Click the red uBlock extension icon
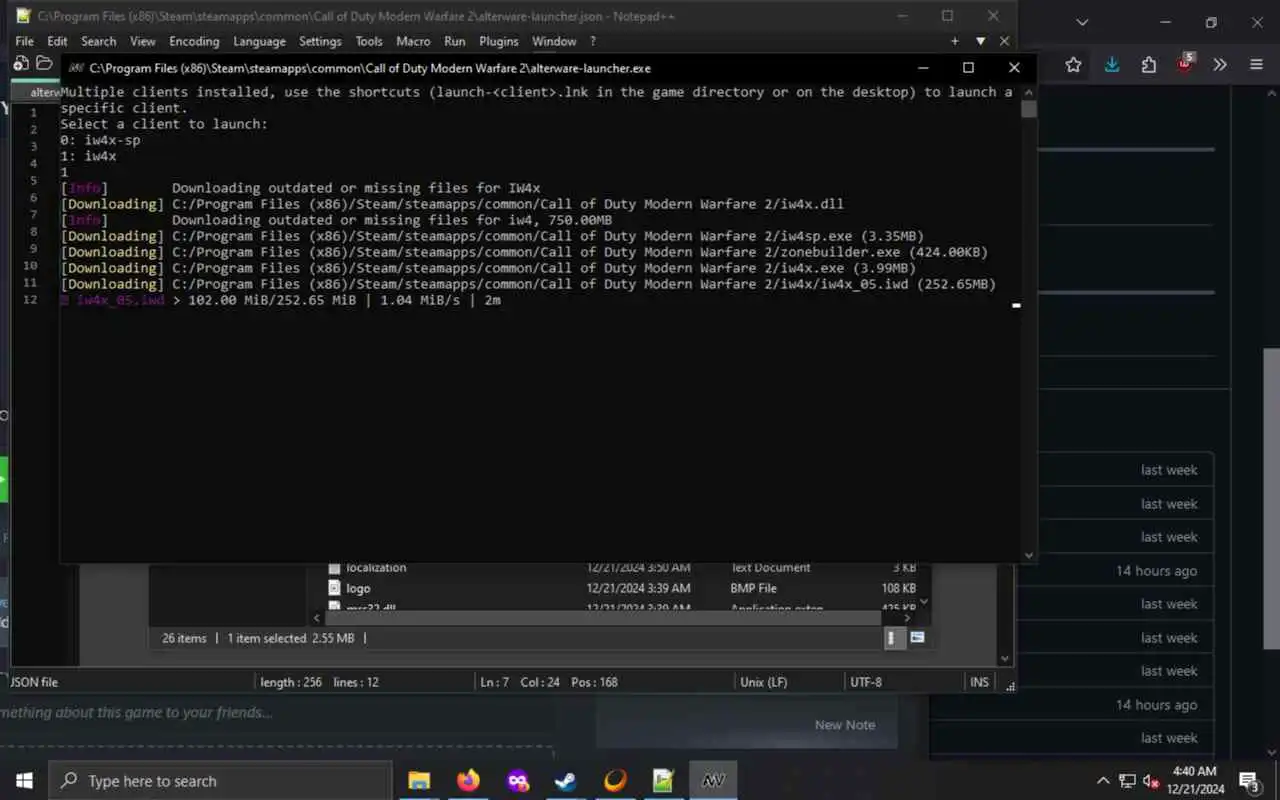Viewport: 1280px width, 800px height. point(1185,64)
